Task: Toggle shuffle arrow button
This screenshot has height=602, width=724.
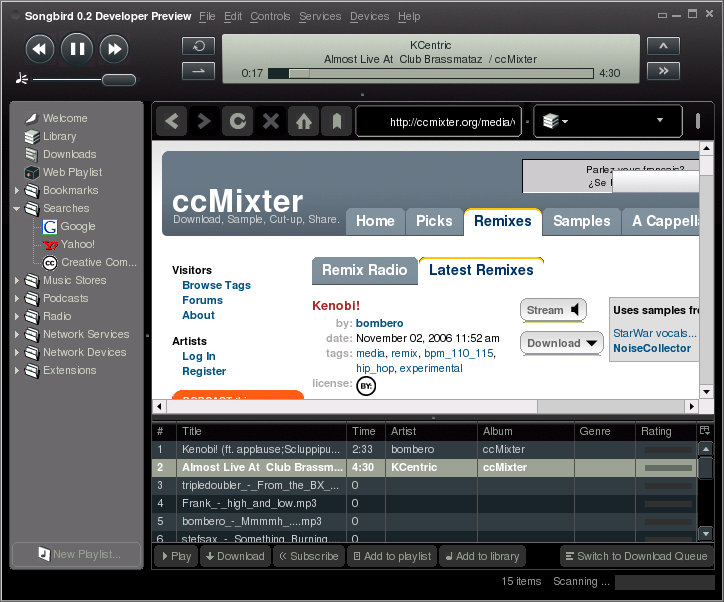Action: coord(199,71)
